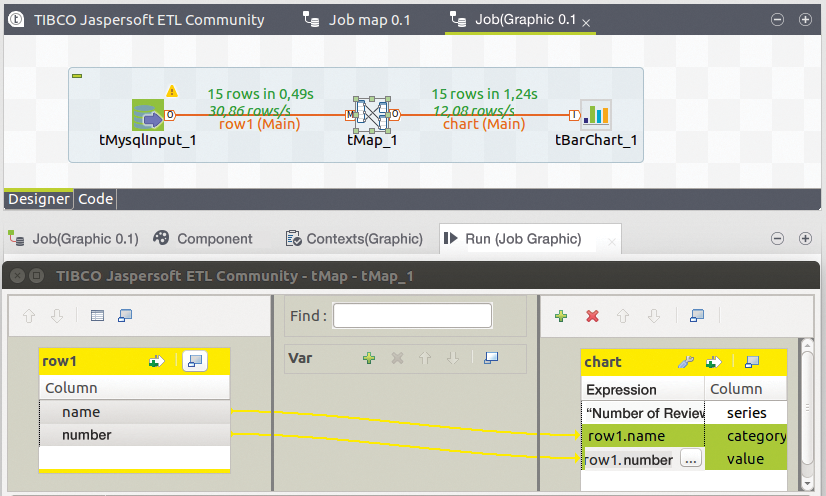Maximize the editor area using the top plus icon

point(805,19)
